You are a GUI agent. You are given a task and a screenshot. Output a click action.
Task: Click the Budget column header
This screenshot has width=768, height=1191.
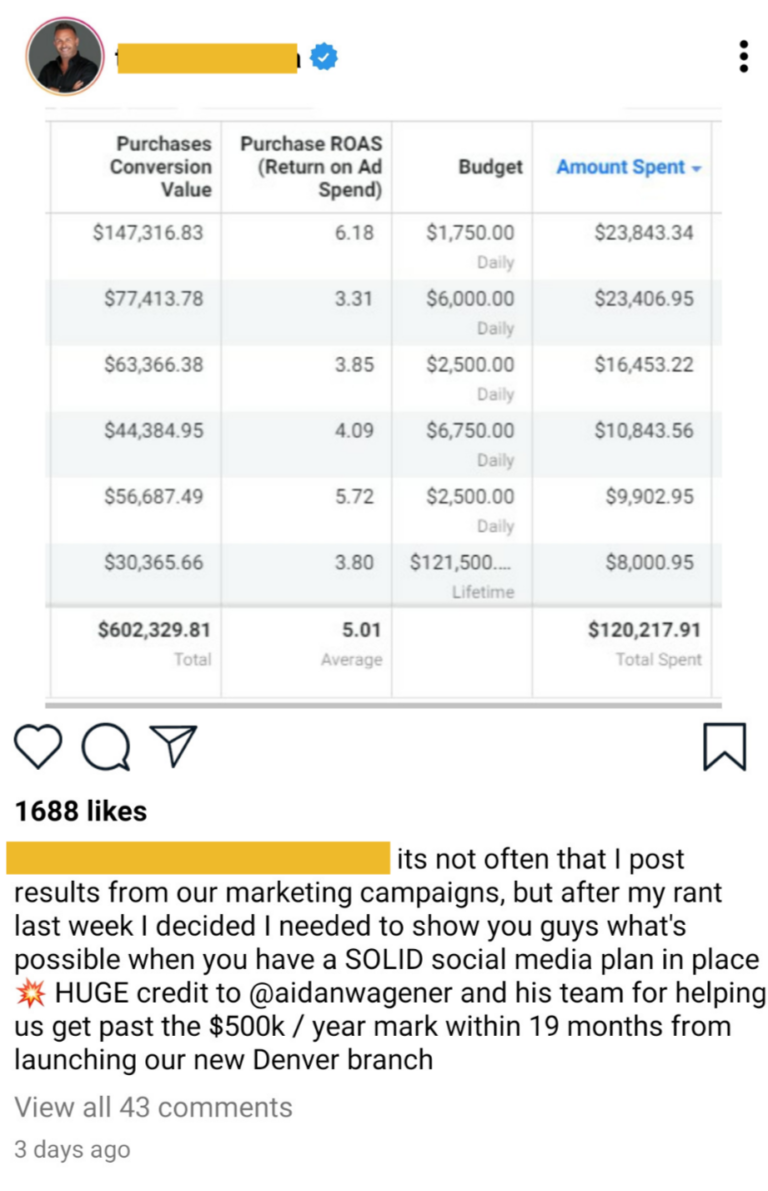pyautogui.click(x=490, y=167)
